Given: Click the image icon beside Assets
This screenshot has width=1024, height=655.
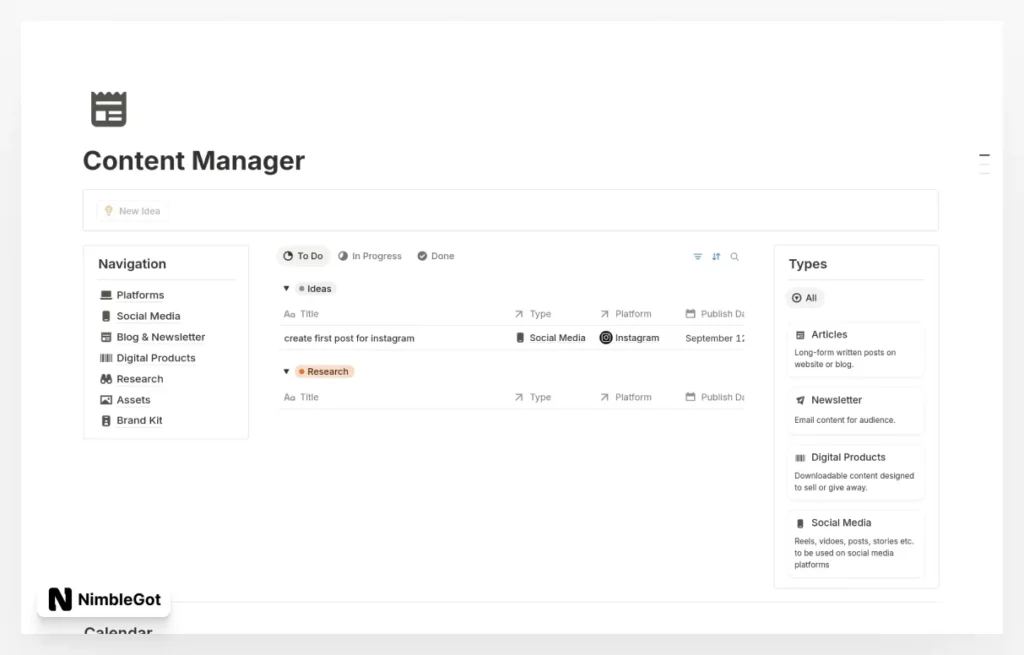Looking at the screenshot, I should click(106, 400).
